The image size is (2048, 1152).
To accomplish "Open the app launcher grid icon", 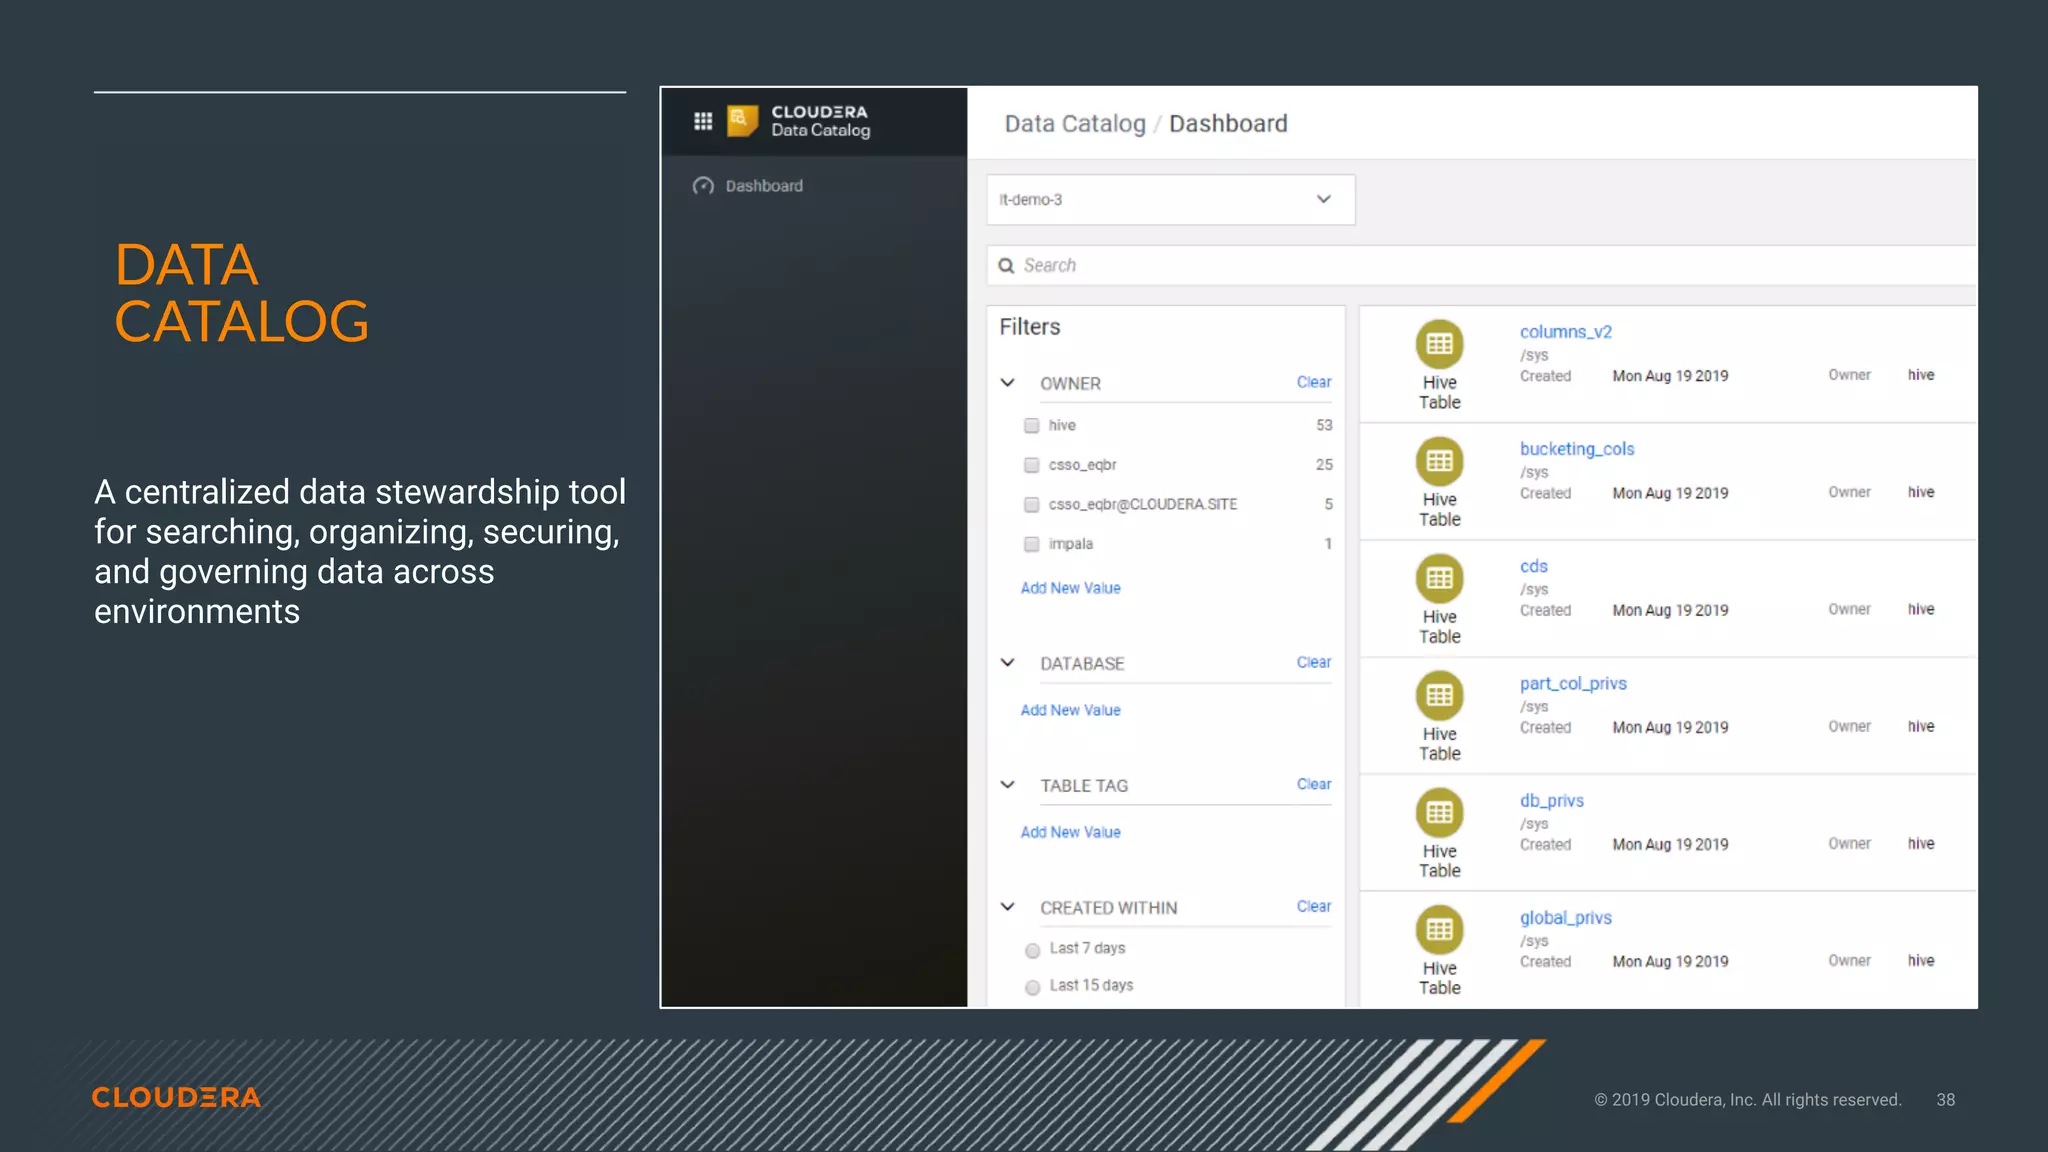I will point(703,121).
